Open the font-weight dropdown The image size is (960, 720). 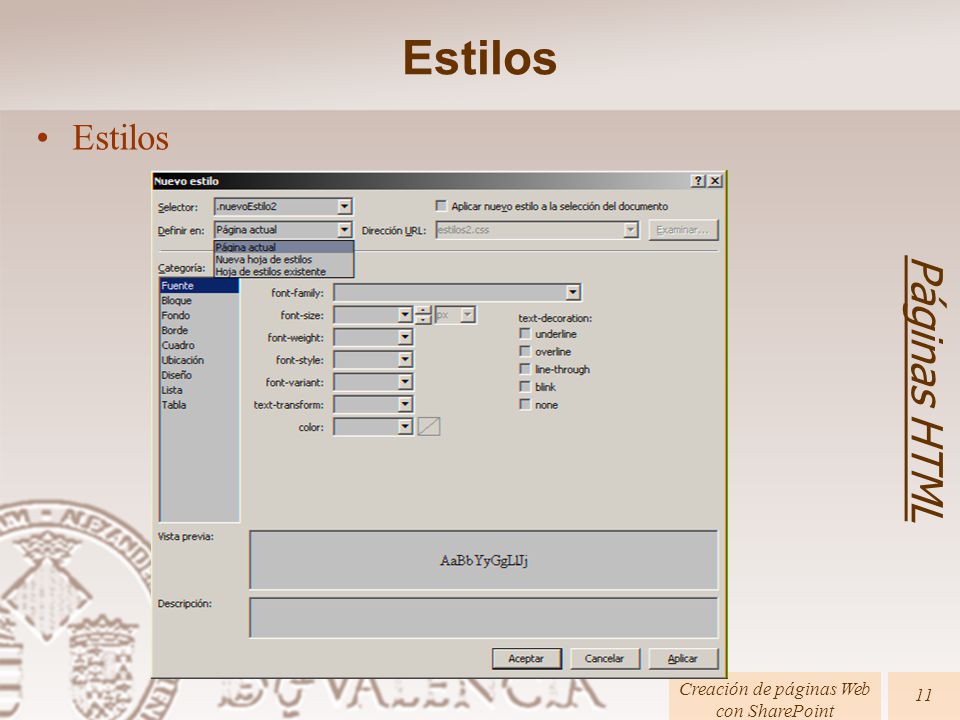click(x=405, y=337)
